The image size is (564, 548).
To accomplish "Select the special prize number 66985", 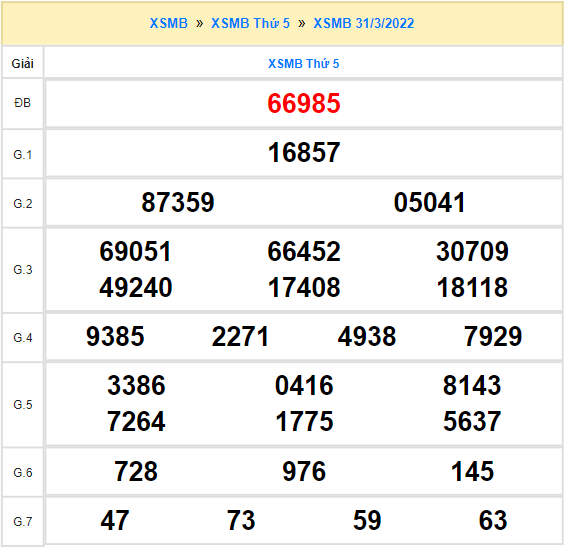I will 304,103.
